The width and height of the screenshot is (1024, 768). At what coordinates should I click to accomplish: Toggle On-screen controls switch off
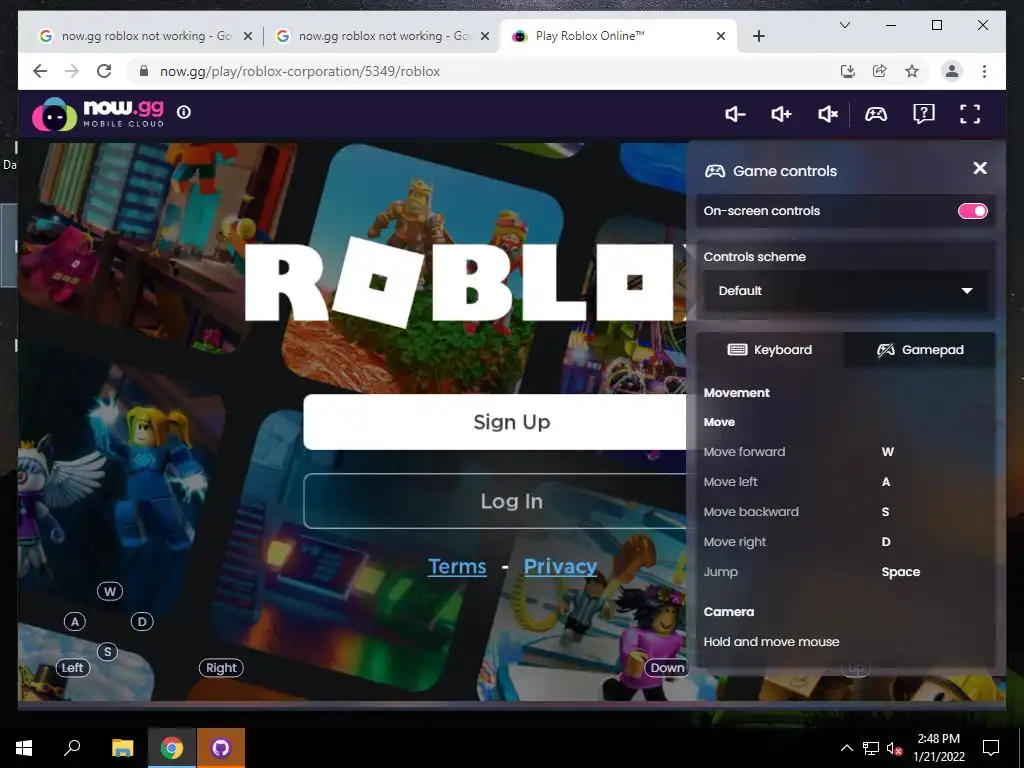click(972, 211)
